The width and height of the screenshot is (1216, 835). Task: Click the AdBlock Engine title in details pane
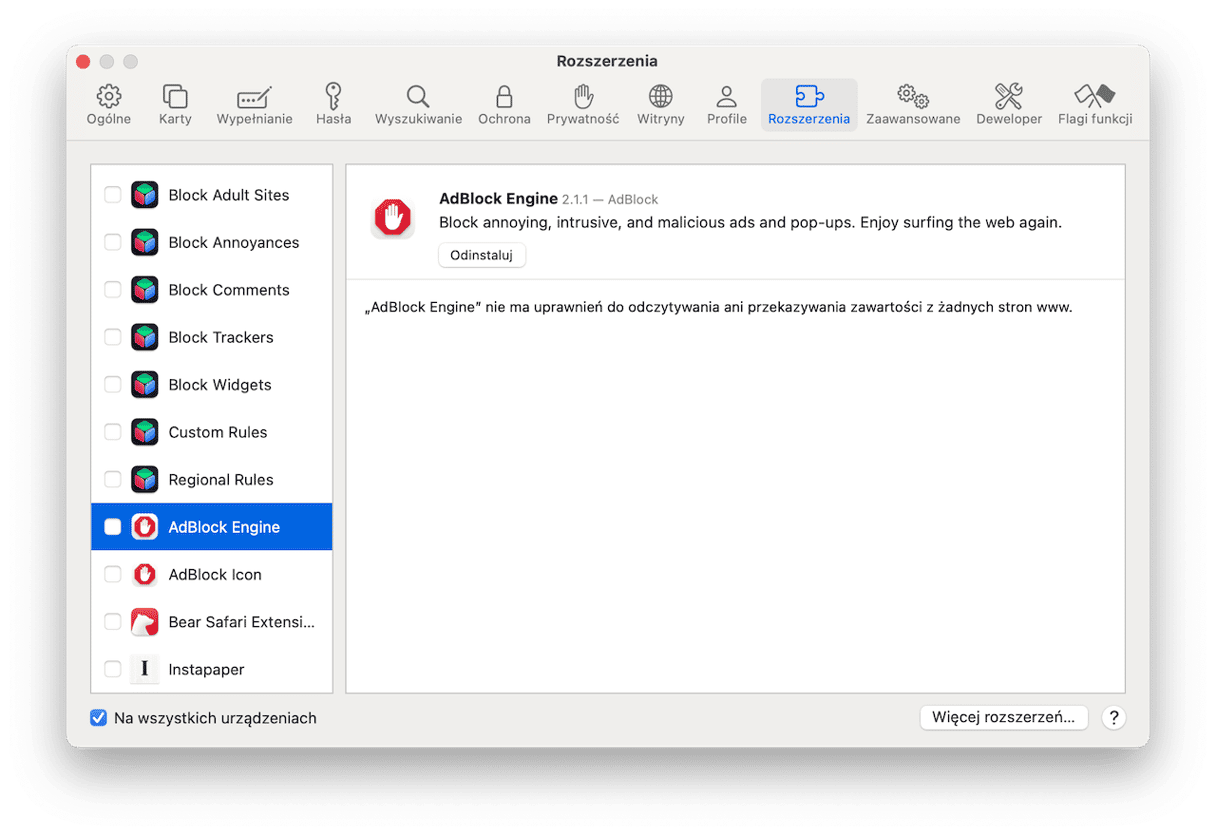point(498,199)
